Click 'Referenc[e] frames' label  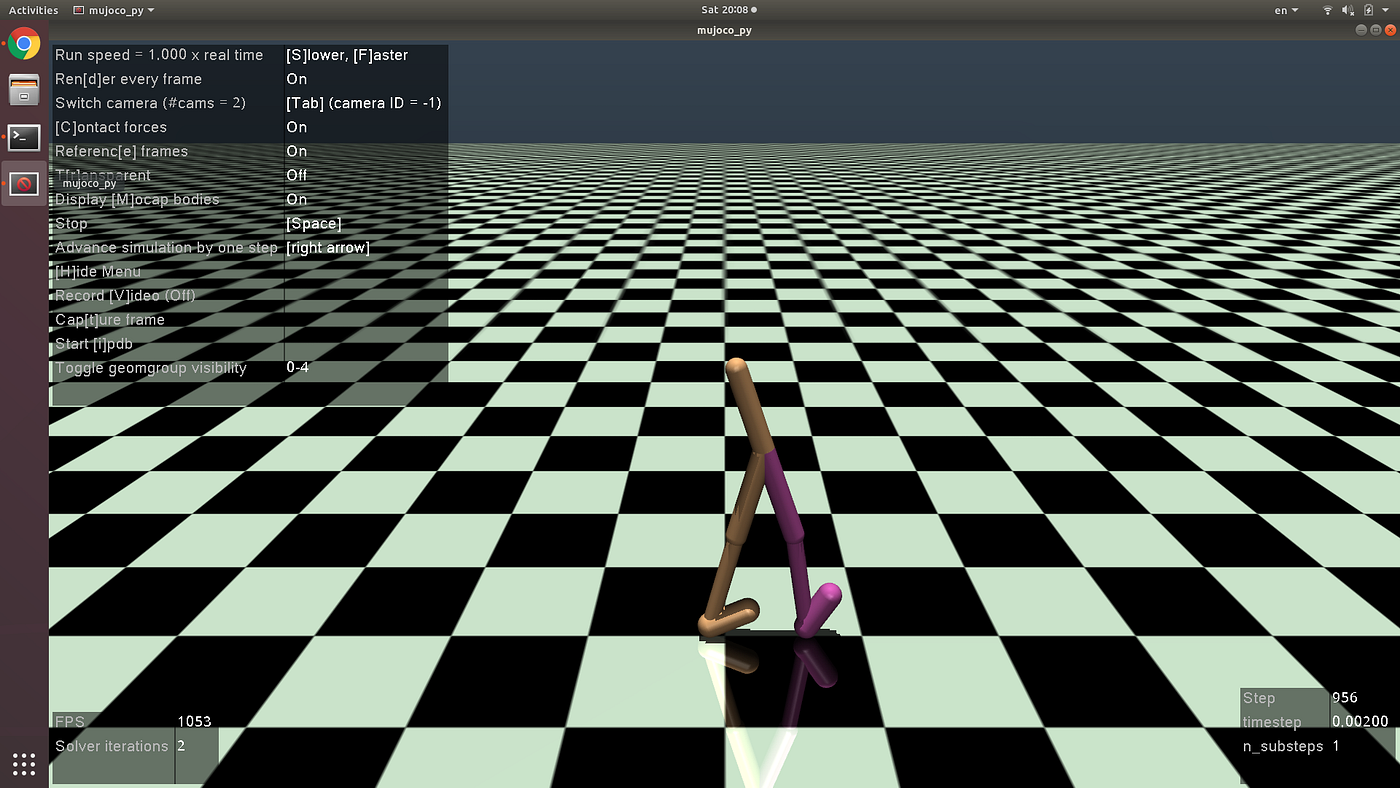coord(121,151)
